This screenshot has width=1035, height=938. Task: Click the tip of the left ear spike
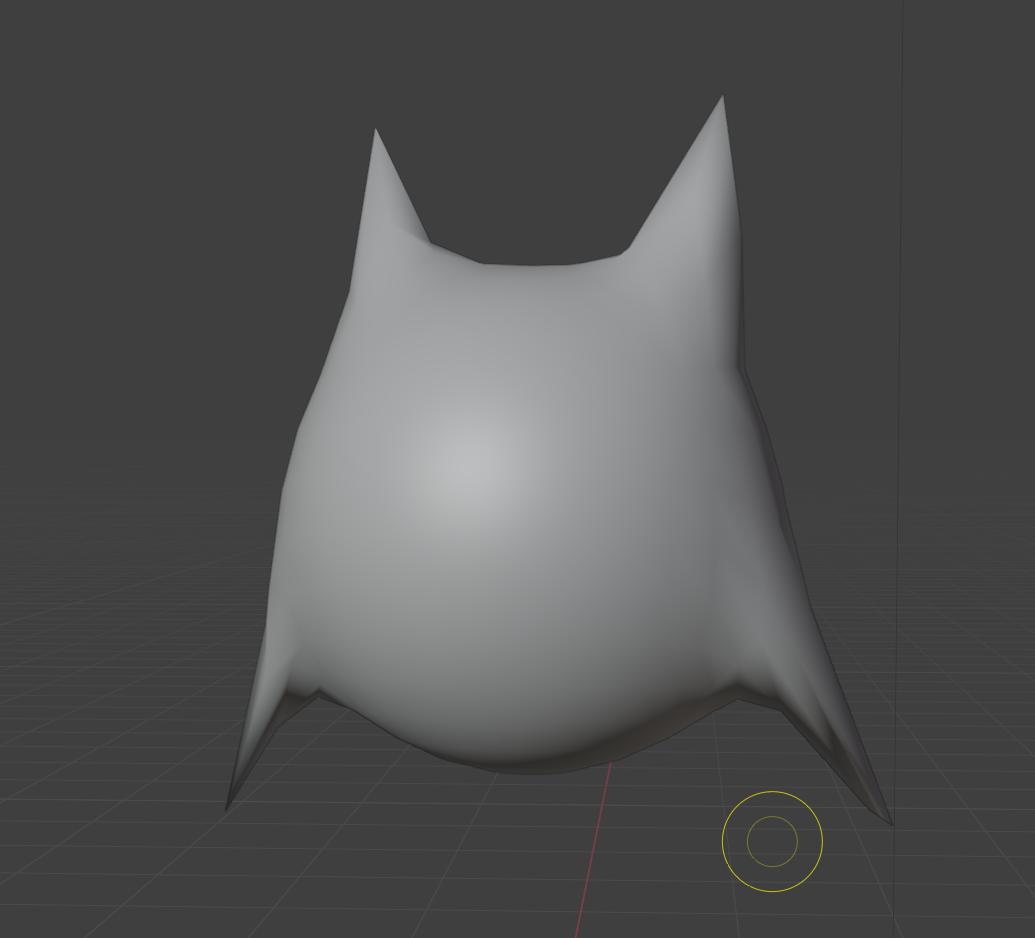click(376, 133)
